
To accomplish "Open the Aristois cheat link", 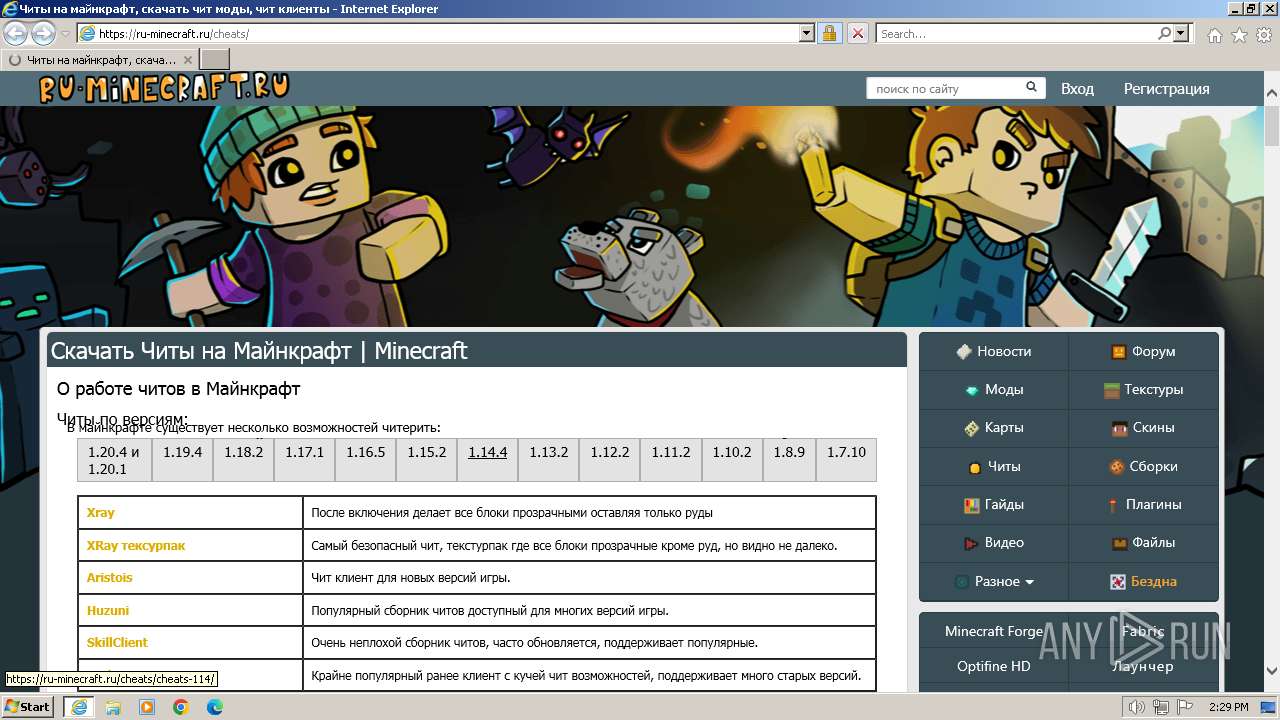I will pyautogui.click(x=109, y=577).
